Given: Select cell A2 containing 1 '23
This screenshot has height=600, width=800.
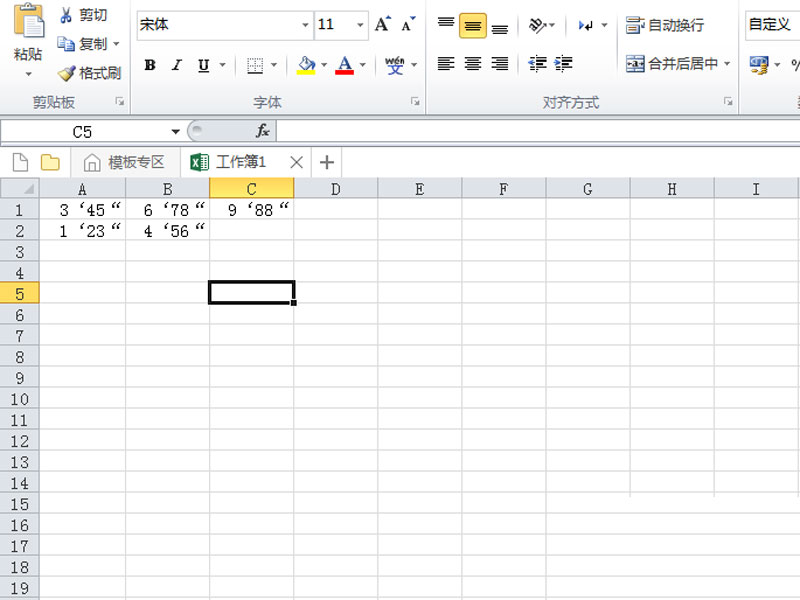Looking at the screenshot, I should (x=83, y=231).
